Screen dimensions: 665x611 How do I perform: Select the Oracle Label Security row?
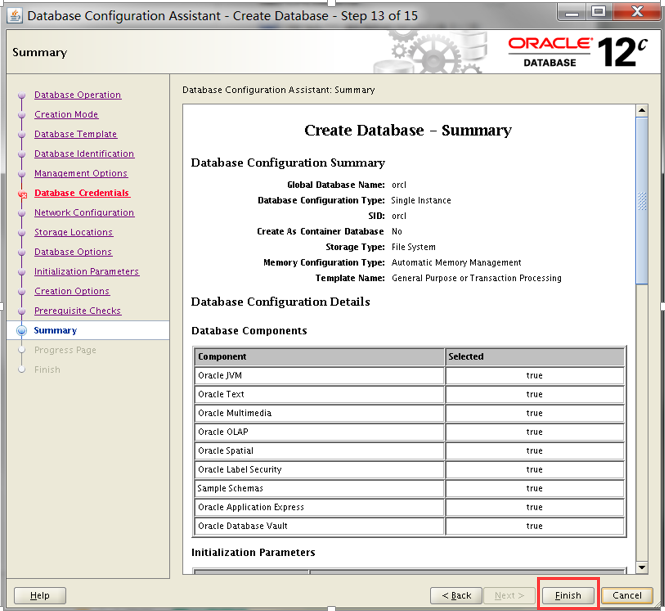point(409,469)
